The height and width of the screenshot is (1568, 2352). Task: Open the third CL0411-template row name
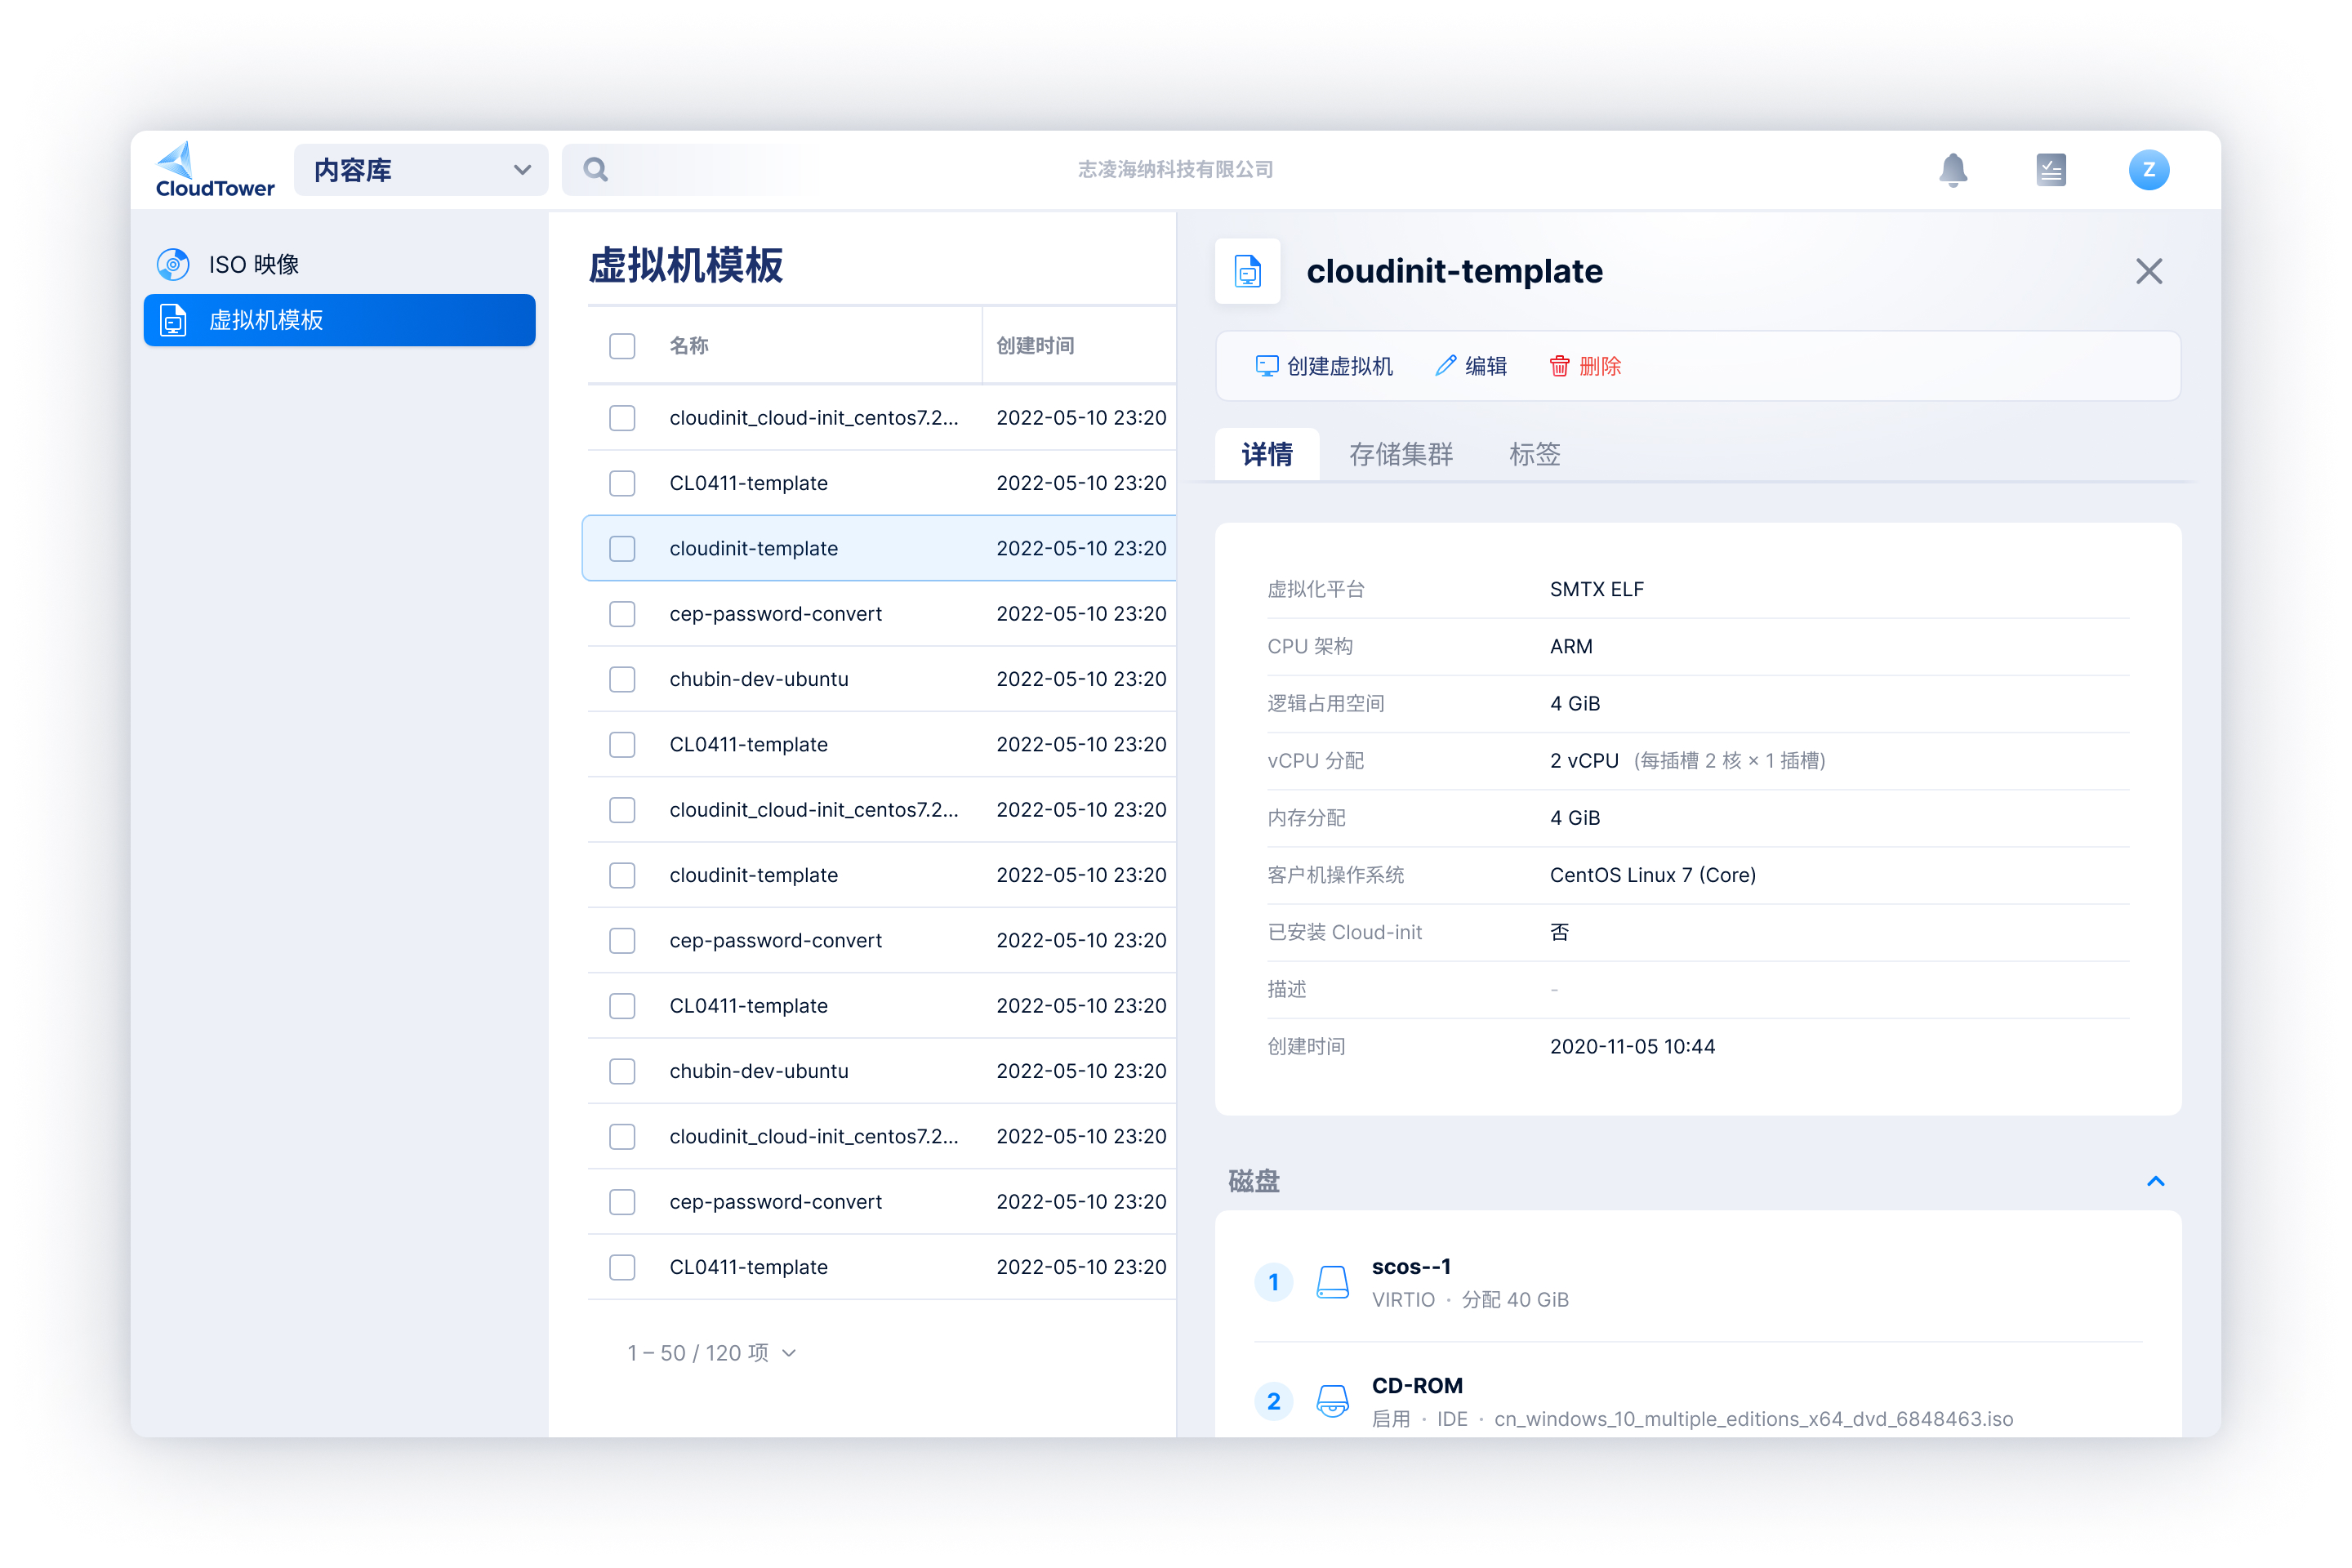click(x=748, y=1006)
